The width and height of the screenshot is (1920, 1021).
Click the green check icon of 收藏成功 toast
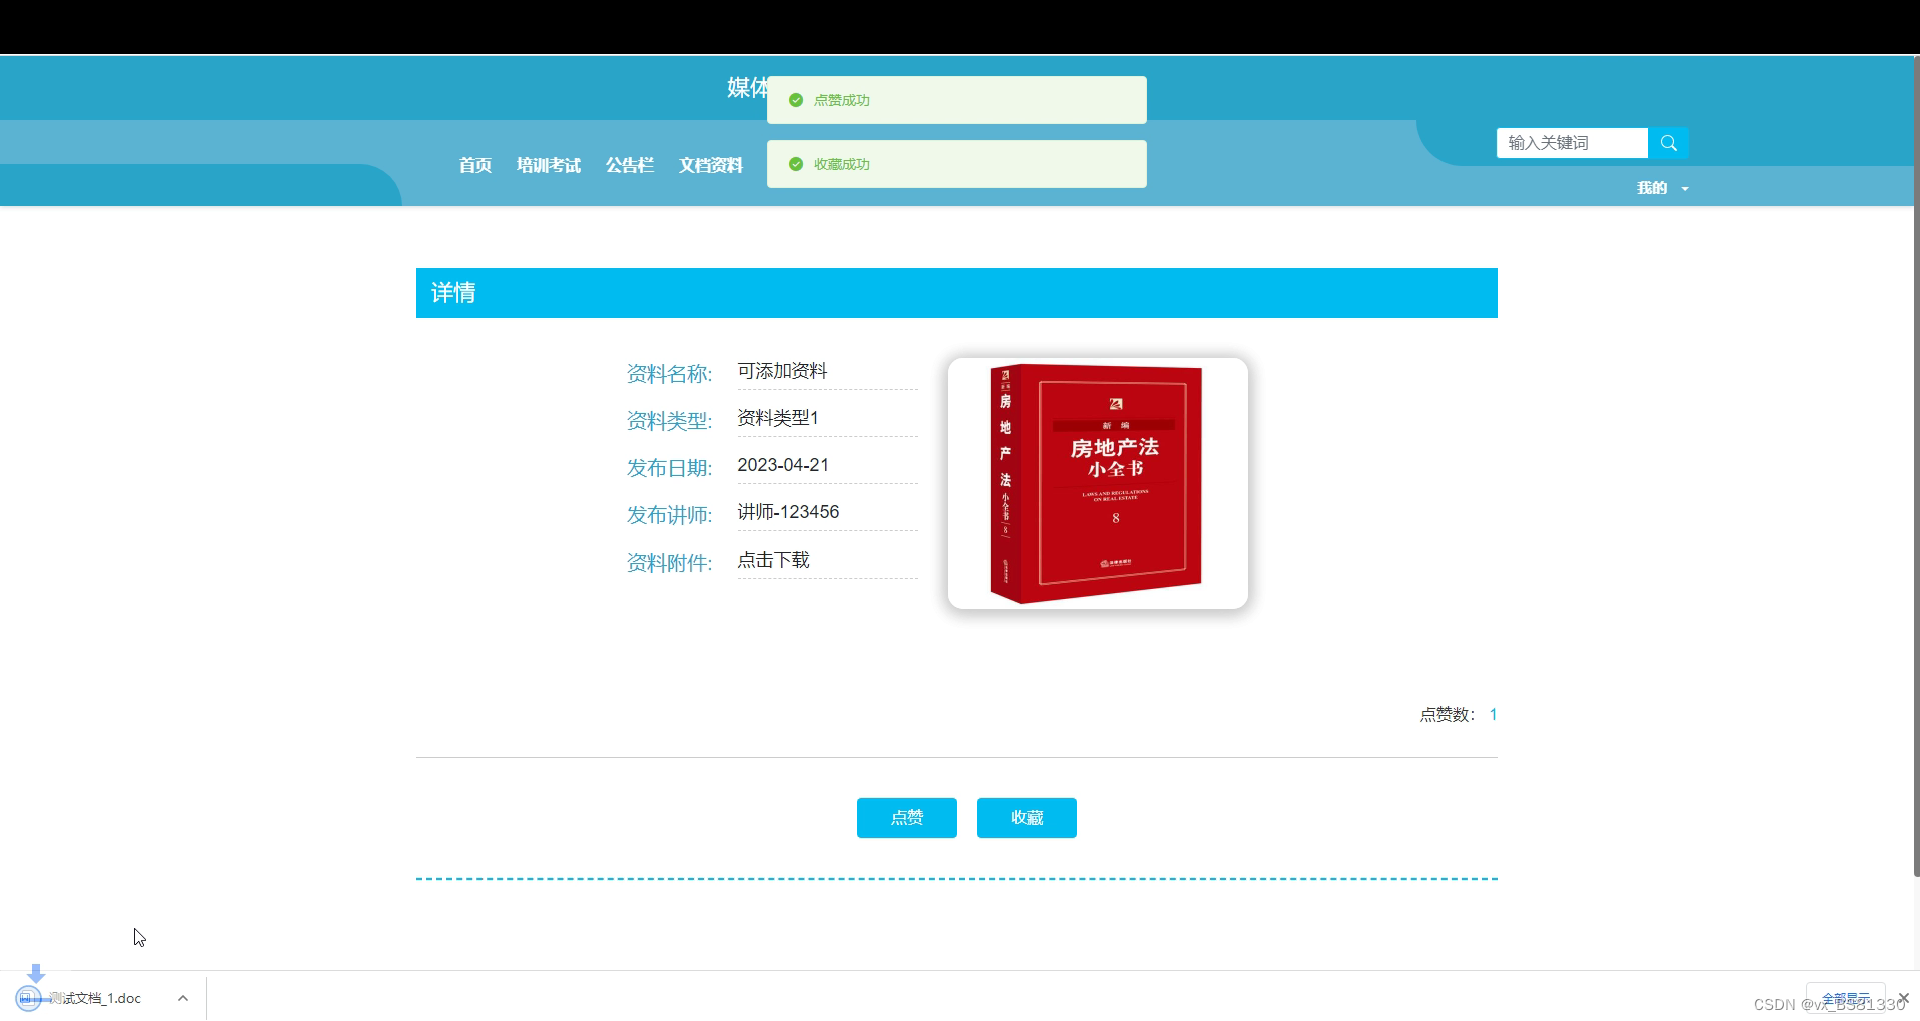click(x=796, y=164)
